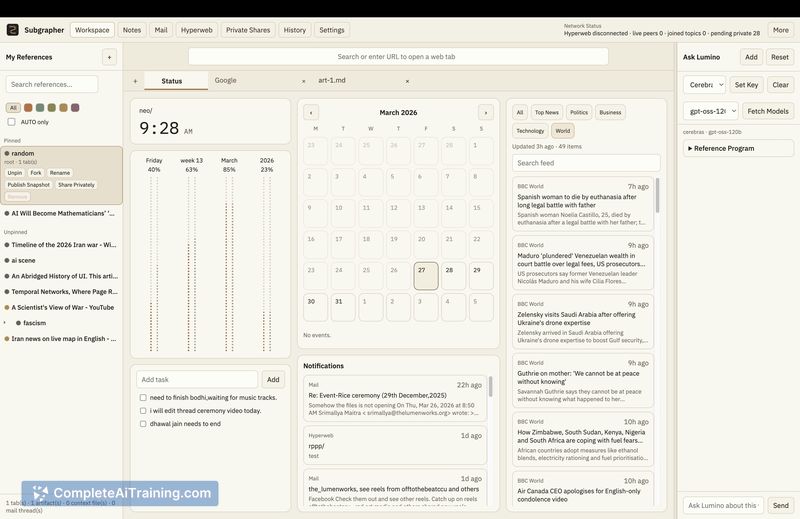Viewport: 800px width, 519px height.
Task: Open 'Timeline of the 2026 Iran war' reference
Action: 61,245
